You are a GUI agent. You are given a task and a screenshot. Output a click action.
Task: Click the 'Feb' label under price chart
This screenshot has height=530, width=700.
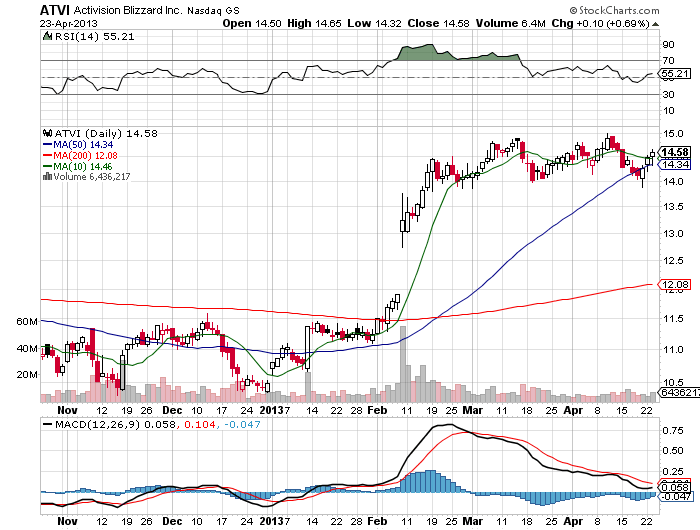[377, 410]
